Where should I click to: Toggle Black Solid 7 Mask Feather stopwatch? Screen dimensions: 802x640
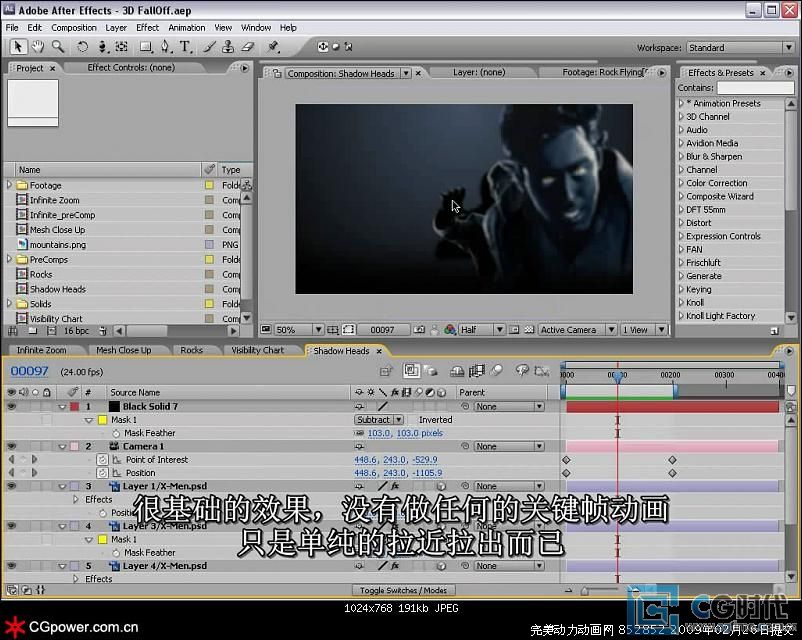[x=116, y=433]
